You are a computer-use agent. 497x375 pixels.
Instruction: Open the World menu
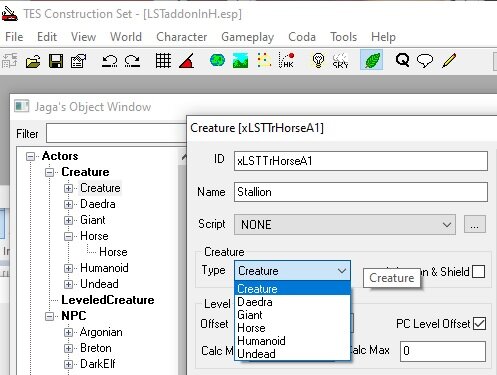126,37
